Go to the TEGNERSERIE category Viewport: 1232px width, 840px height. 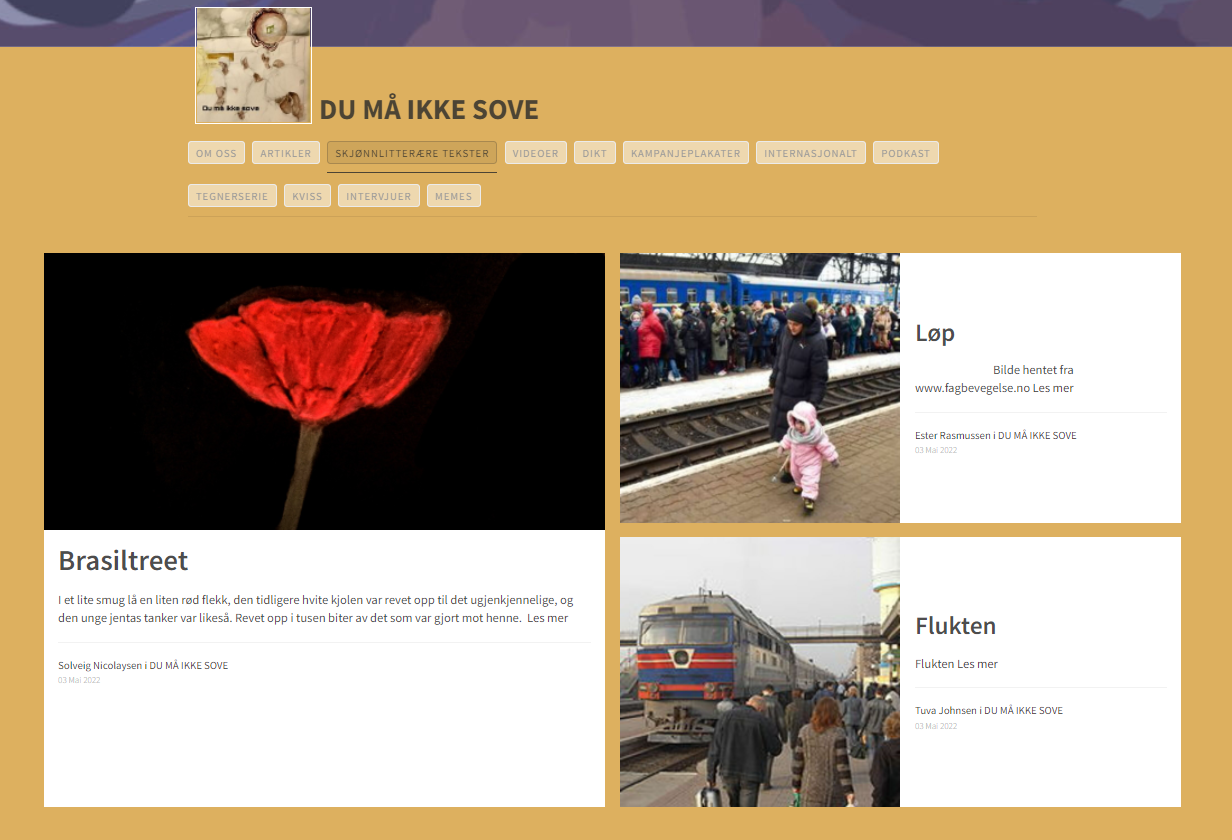232,196
